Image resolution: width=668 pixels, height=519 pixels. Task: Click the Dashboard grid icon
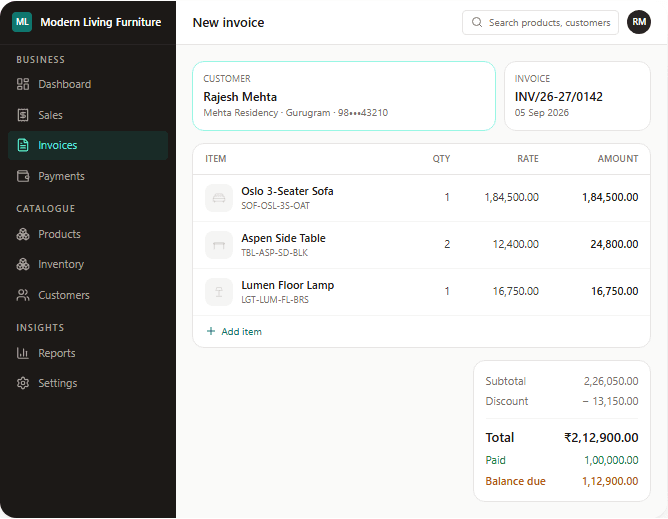[23, 84]
